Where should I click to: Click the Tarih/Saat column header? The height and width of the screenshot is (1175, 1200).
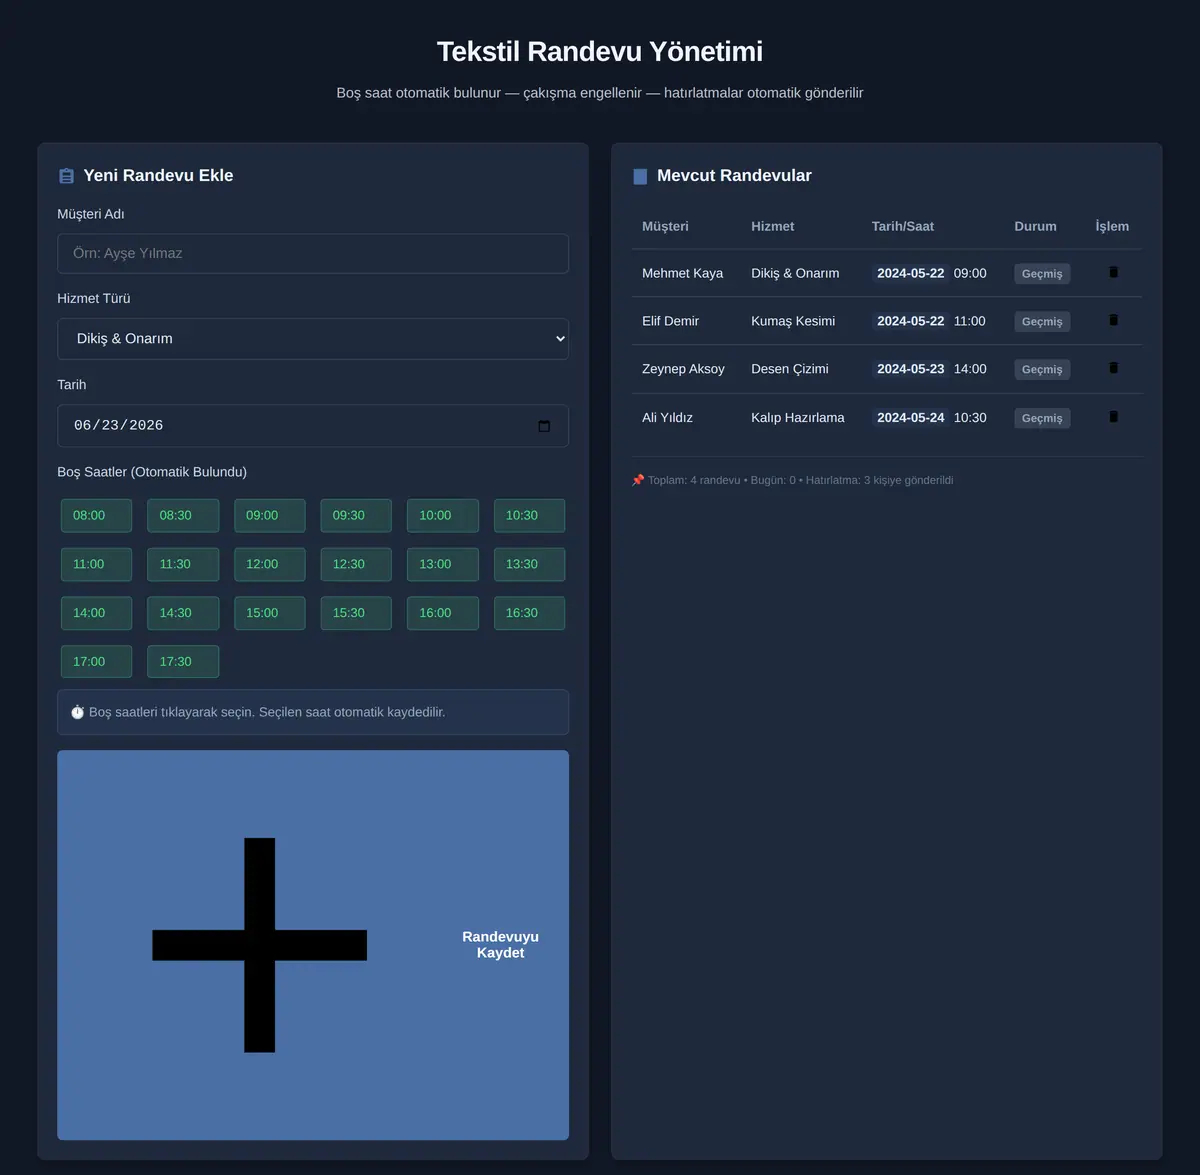[903, 226]
